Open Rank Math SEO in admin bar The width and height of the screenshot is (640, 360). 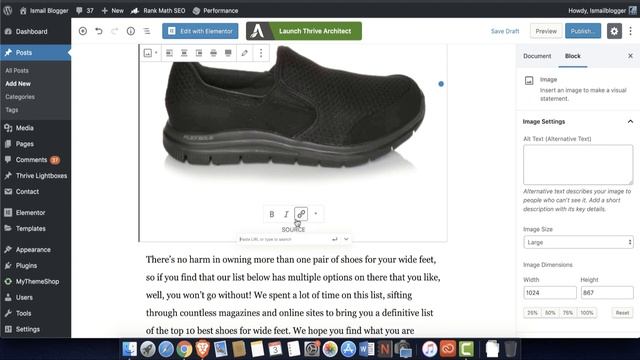(x=158, y=11)
